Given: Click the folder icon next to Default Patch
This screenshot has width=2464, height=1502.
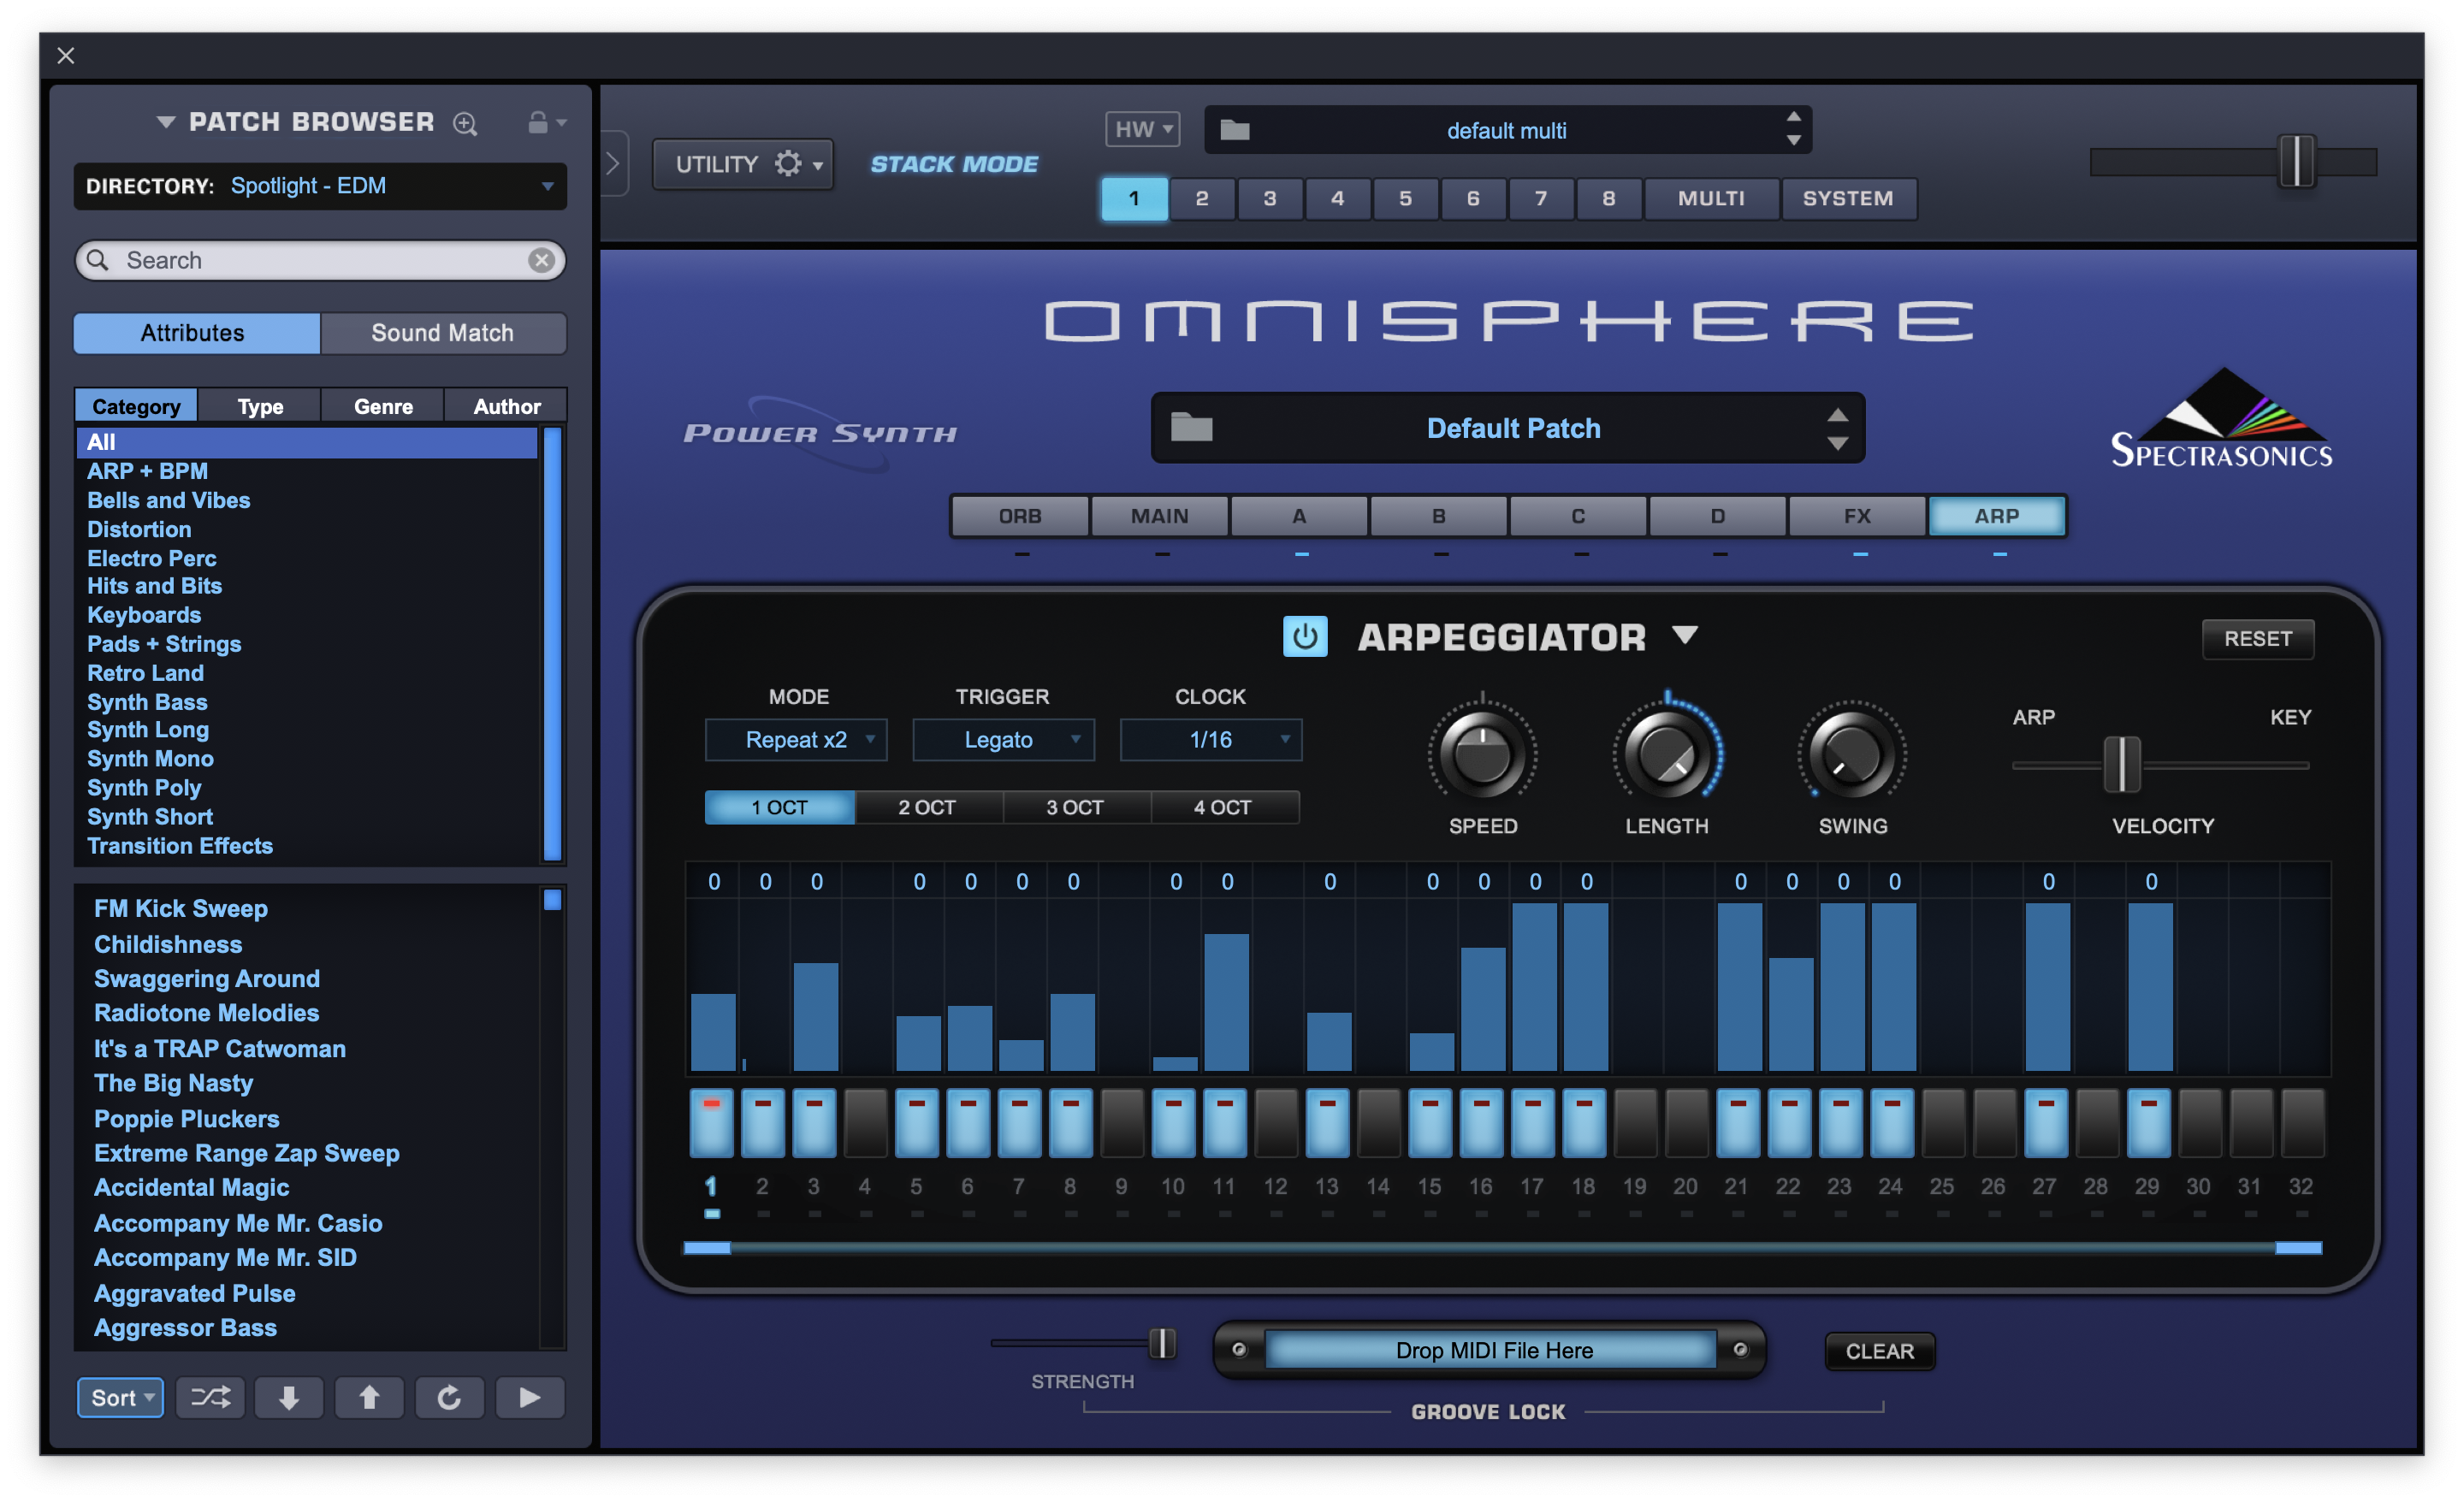Looking at the screenshot, I should coord(1191,428).
